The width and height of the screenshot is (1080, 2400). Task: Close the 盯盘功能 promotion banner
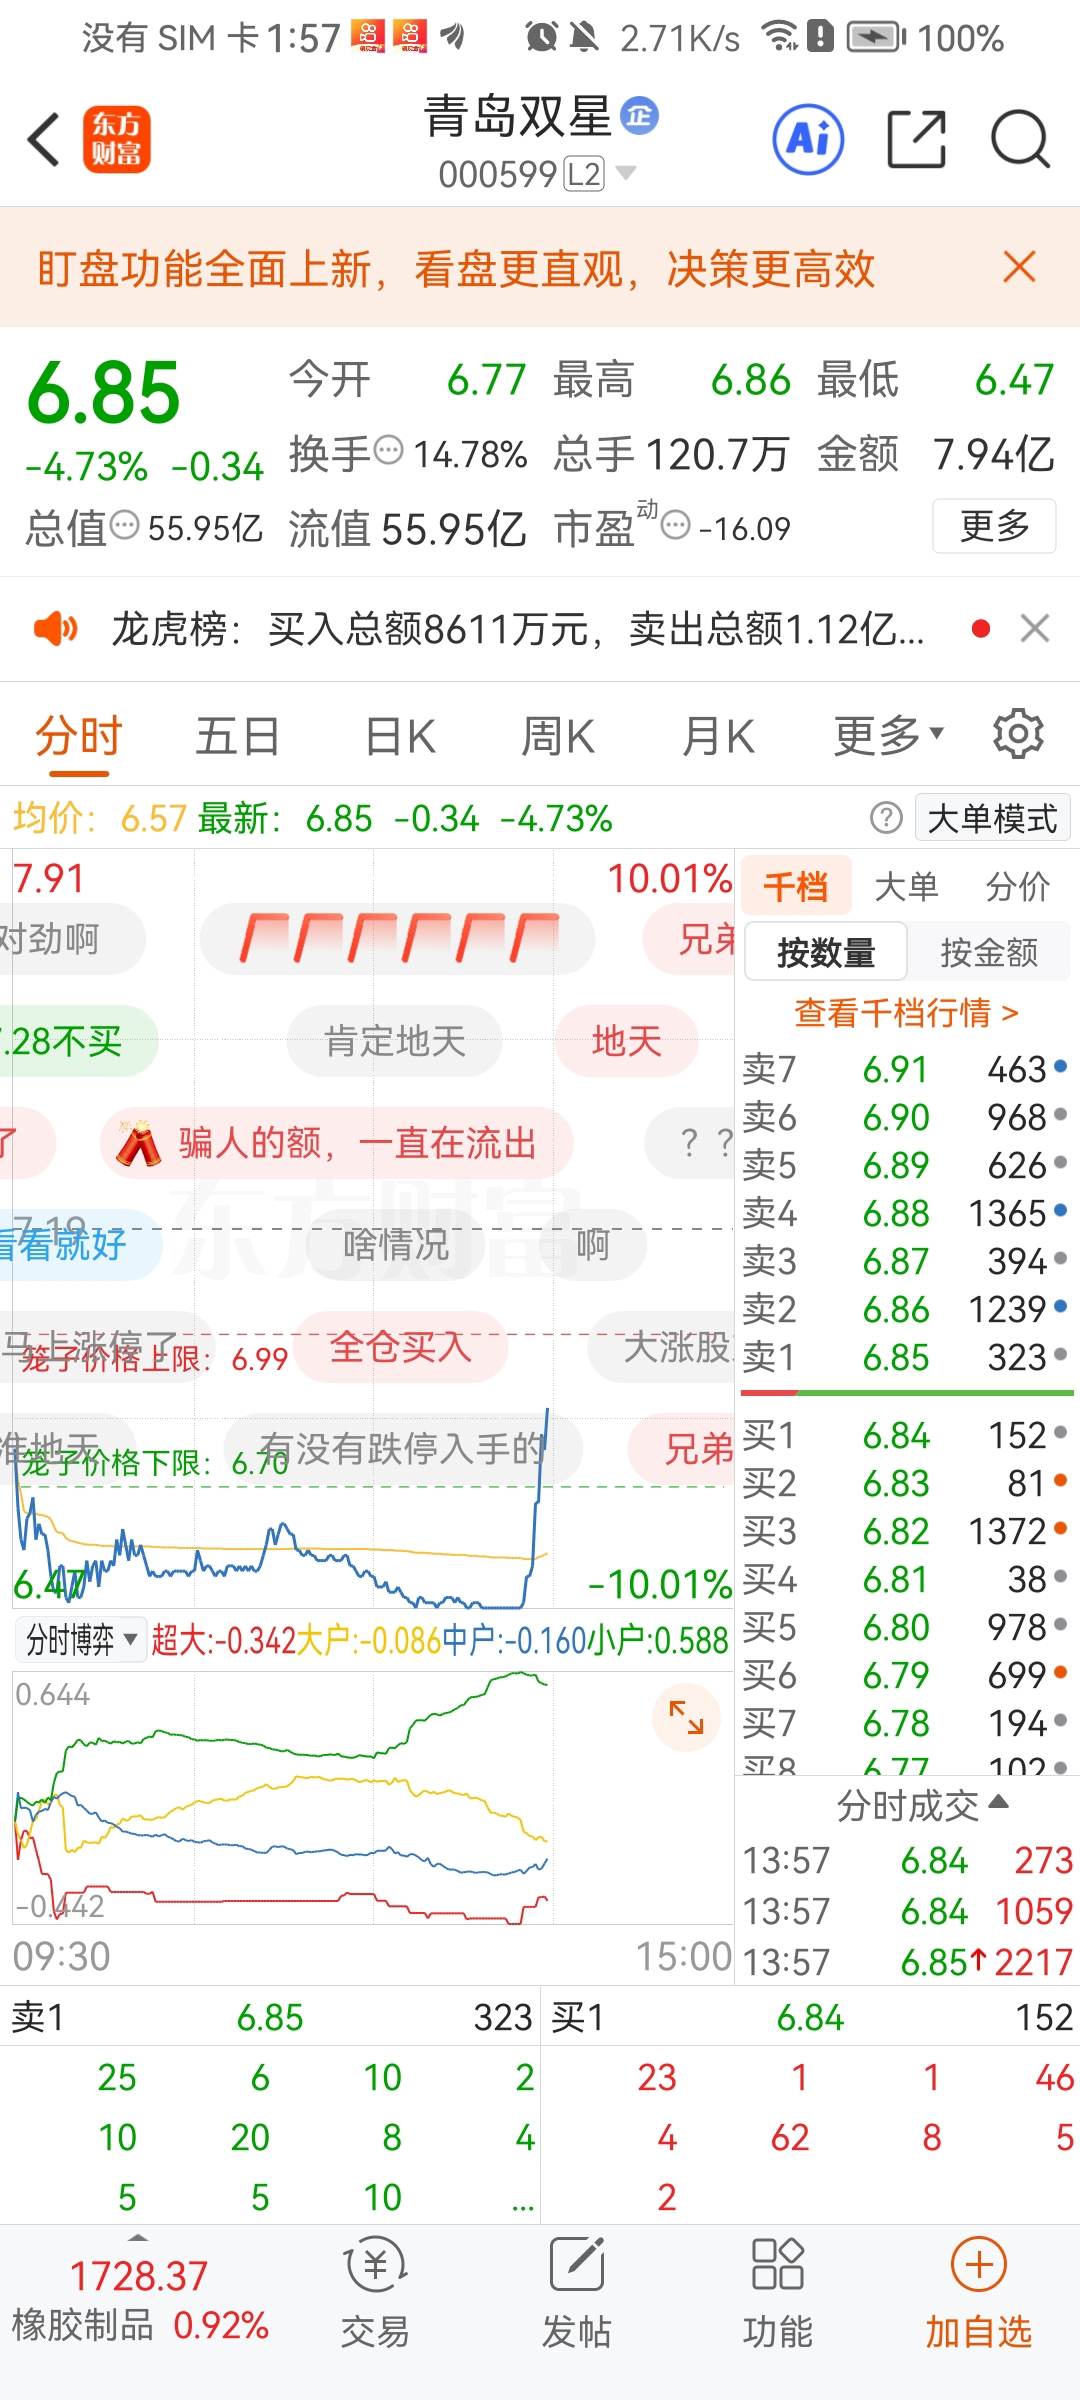coord(1019,267)
